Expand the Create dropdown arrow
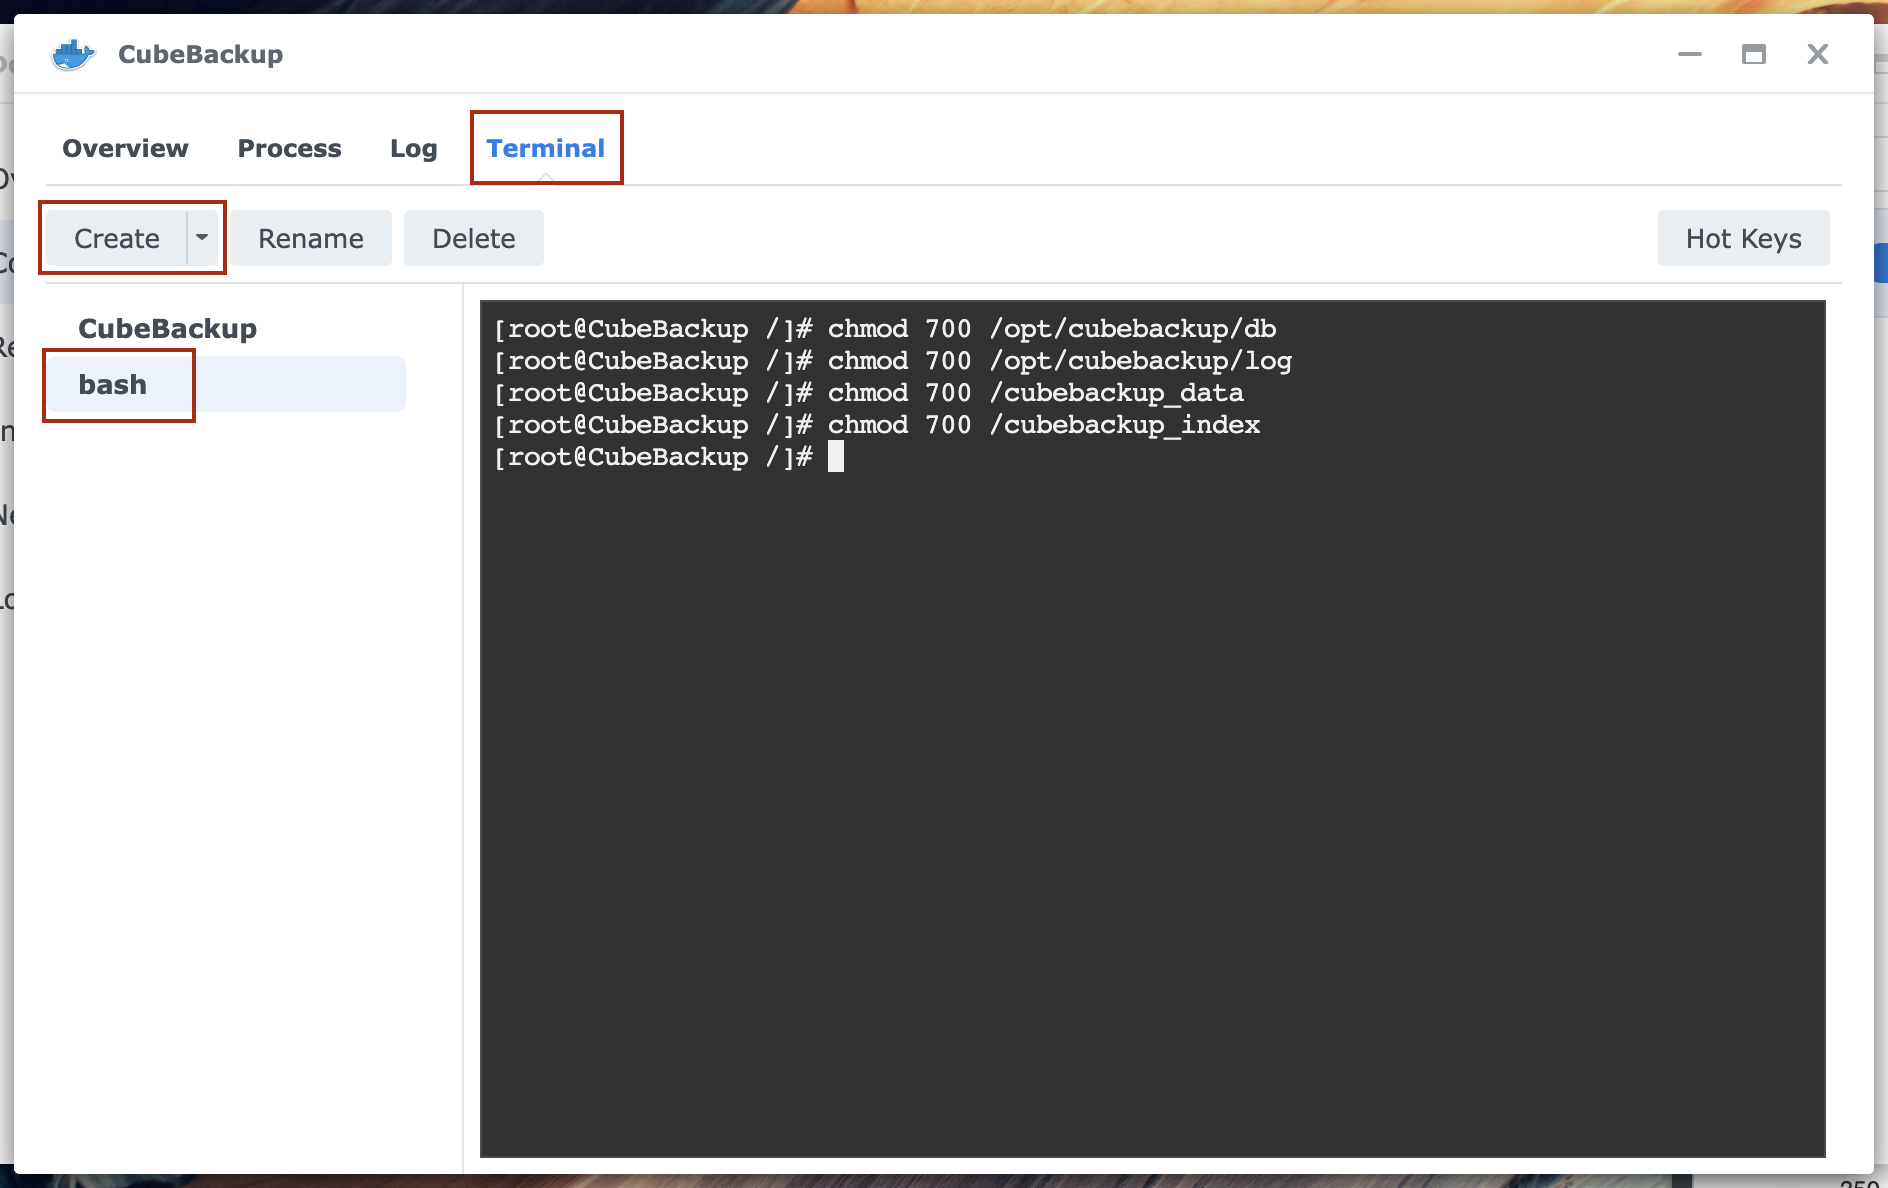The width and height of the screenshot is (1888, 1188). (203, 238)
